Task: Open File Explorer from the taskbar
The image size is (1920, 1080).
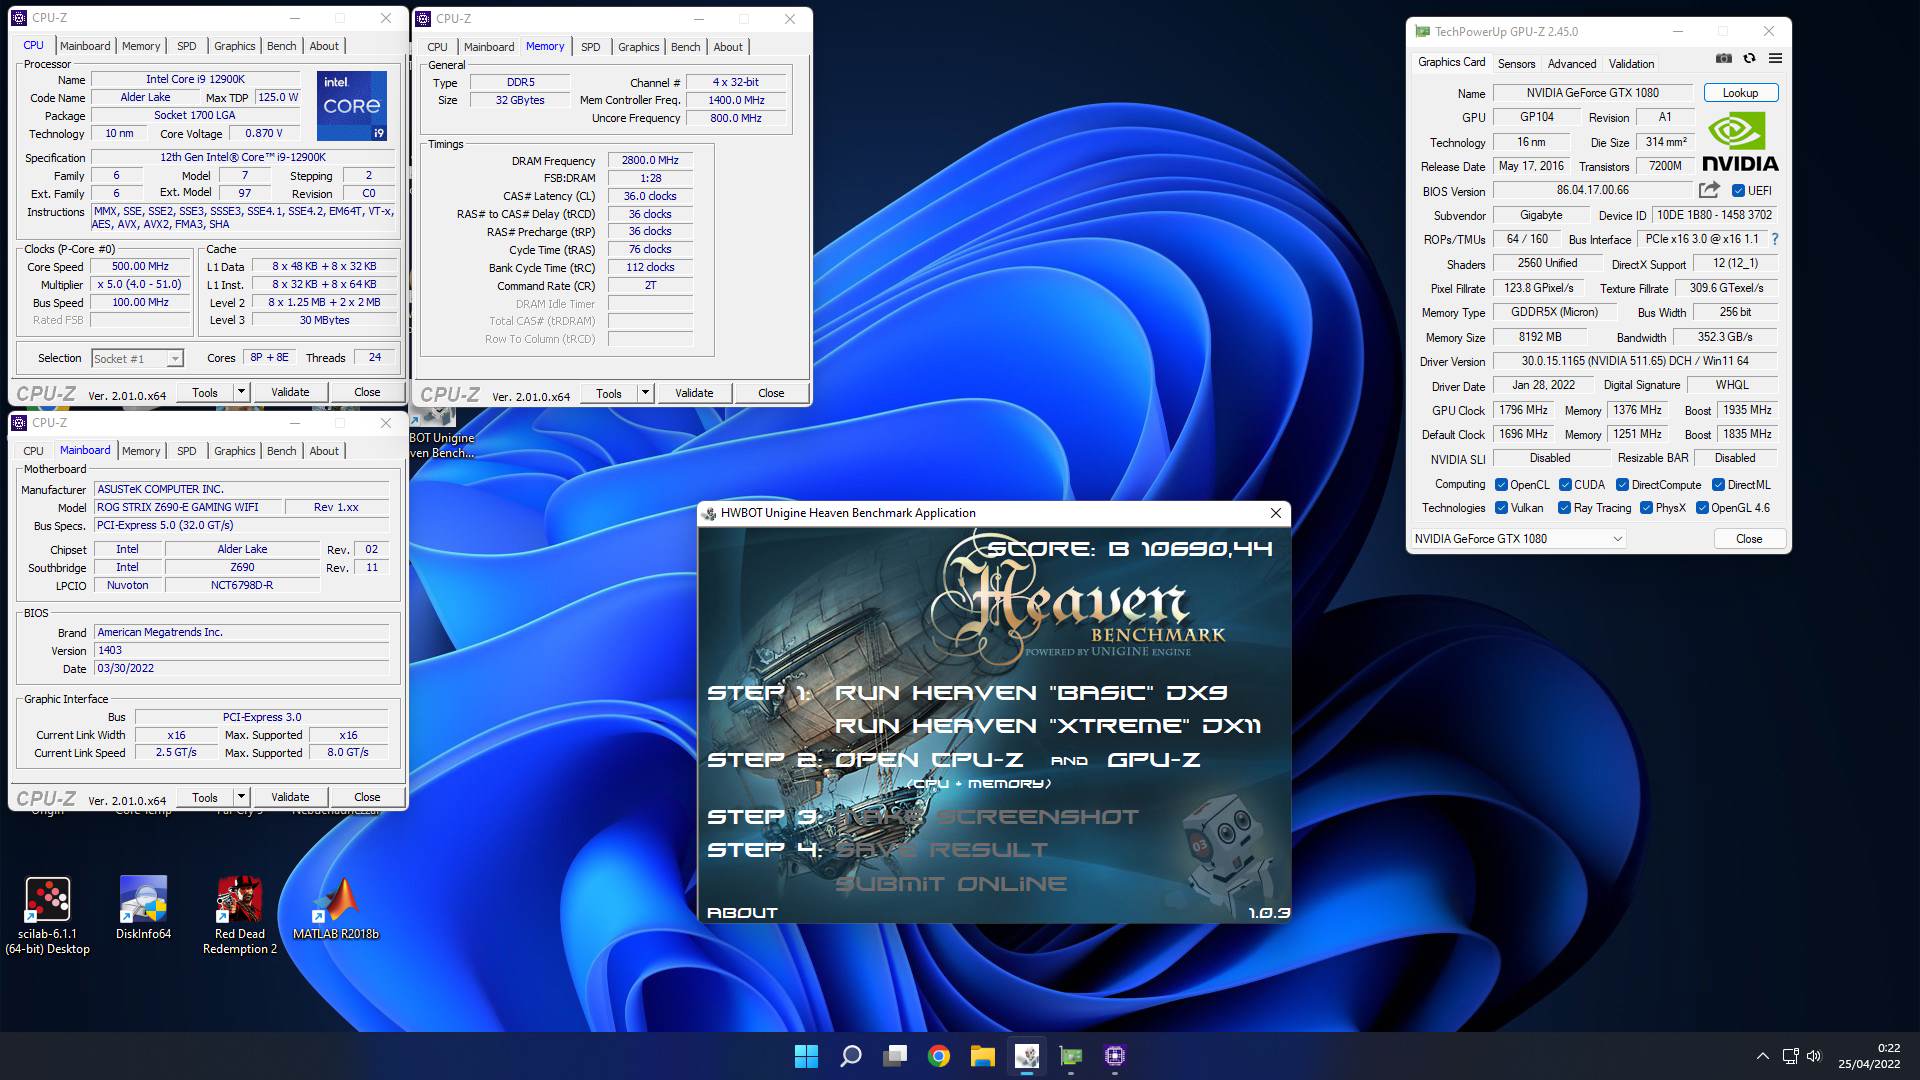Action: pyautogui.click(x=982, y=1056)
